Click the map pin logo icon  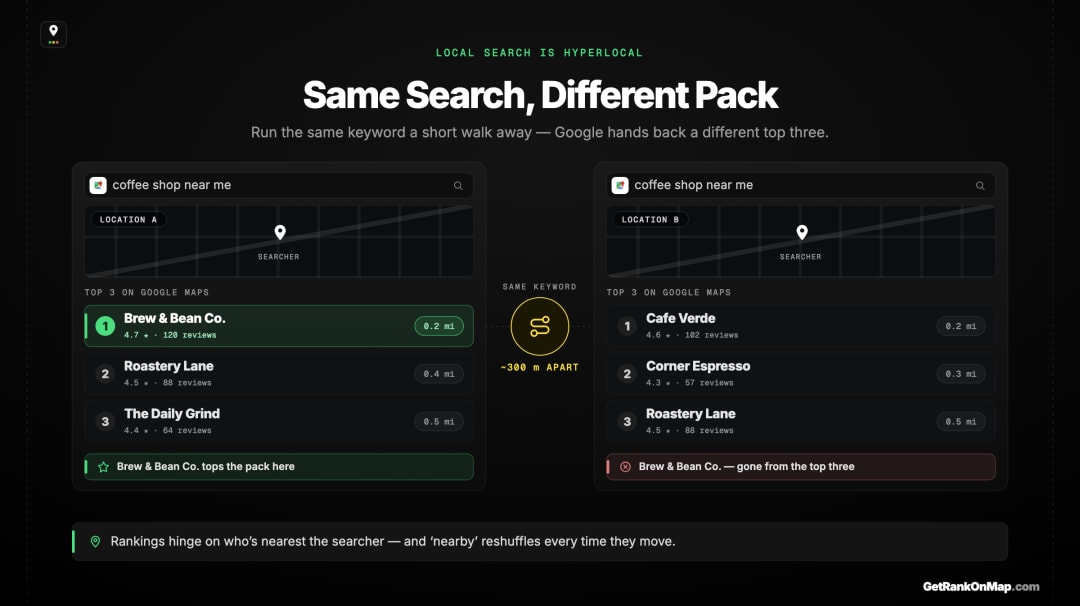pyautogui.click(x=53, y=34)
